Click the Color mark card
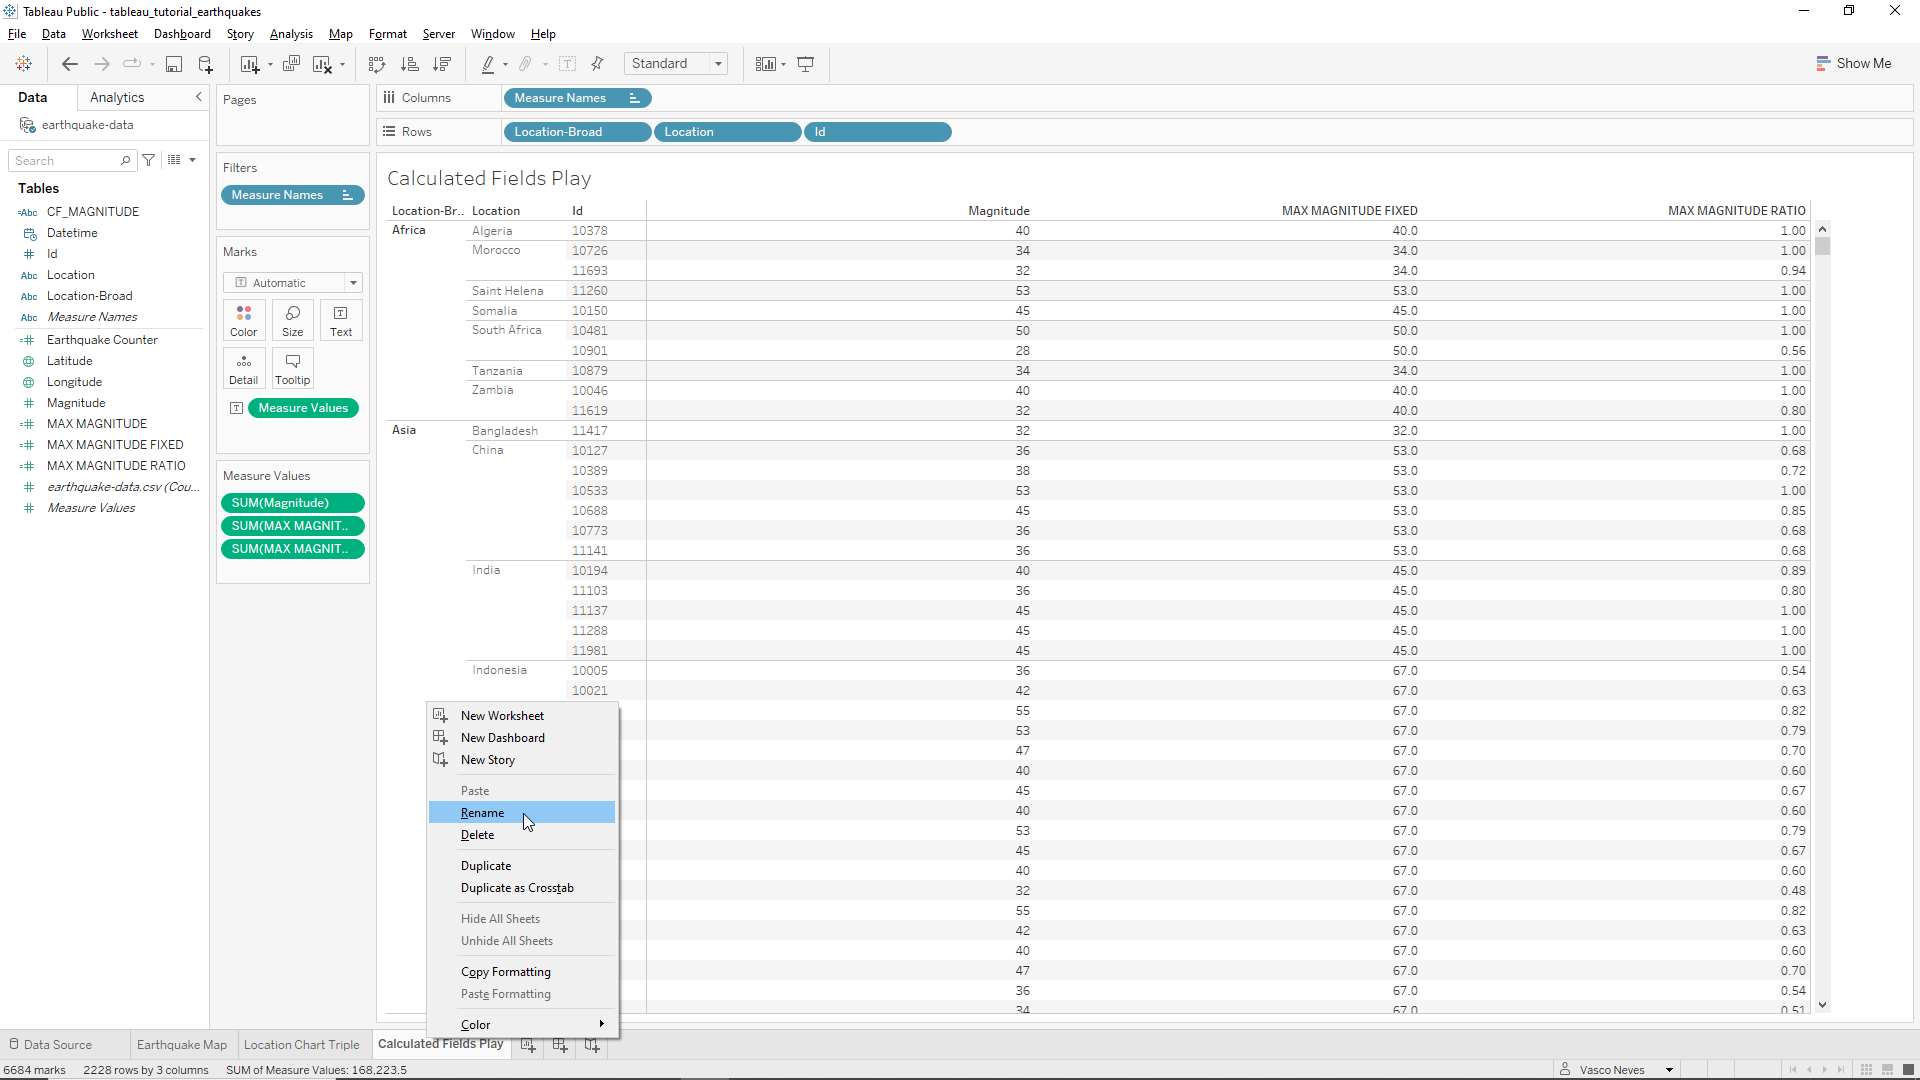 244,320
